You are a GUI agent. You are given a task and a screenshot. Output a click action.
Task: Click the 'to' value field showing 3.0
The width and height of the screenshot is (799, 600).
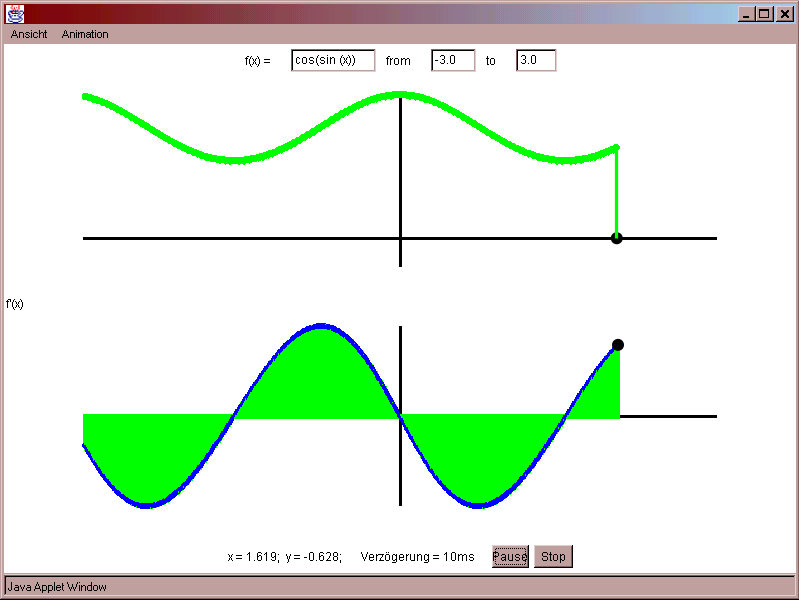coord(536,60)
